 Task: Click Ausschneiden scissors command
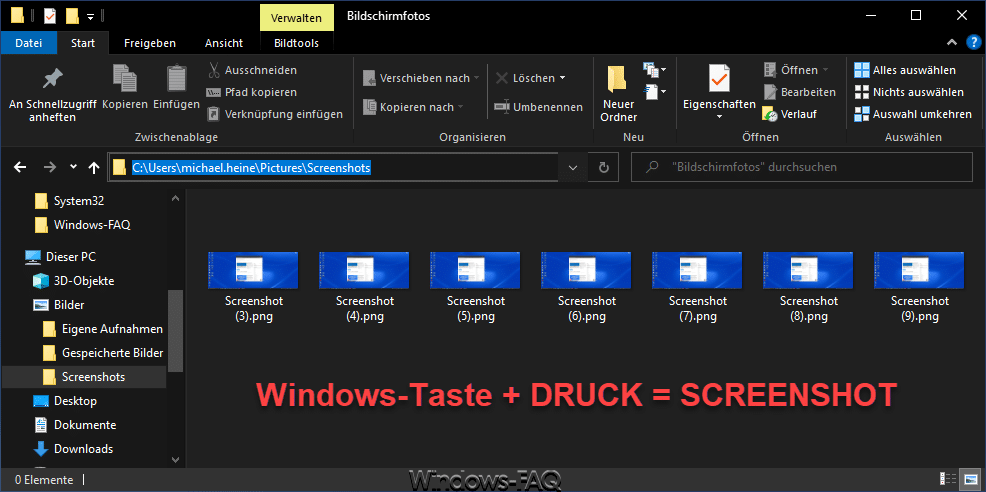coord(252,70)
